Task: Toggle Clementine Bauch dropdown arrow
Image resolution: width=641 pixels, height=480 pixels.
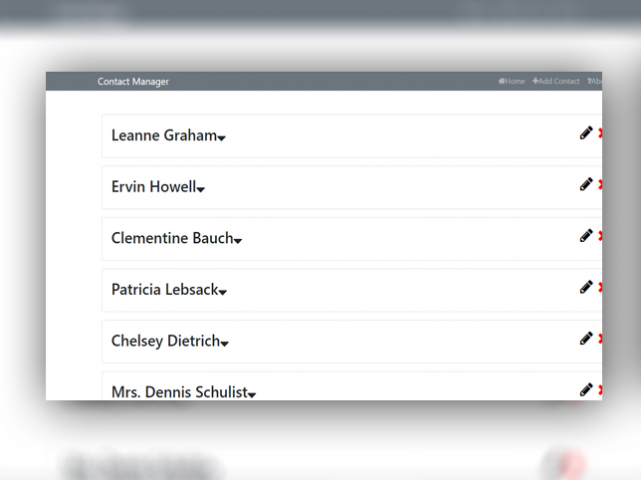Action: tap(238, 241)
